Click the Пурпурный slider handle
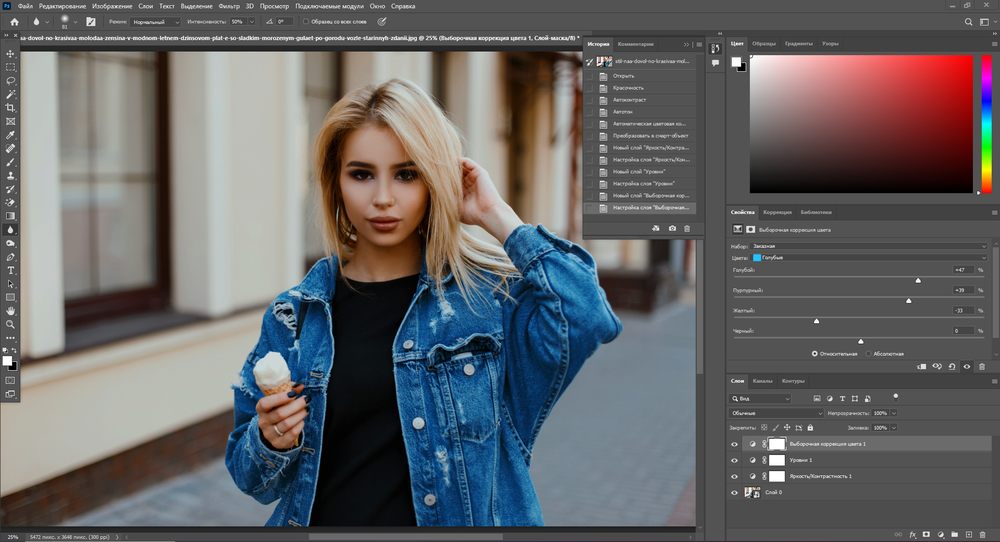 pyautogui.click(x=908, y=300)
